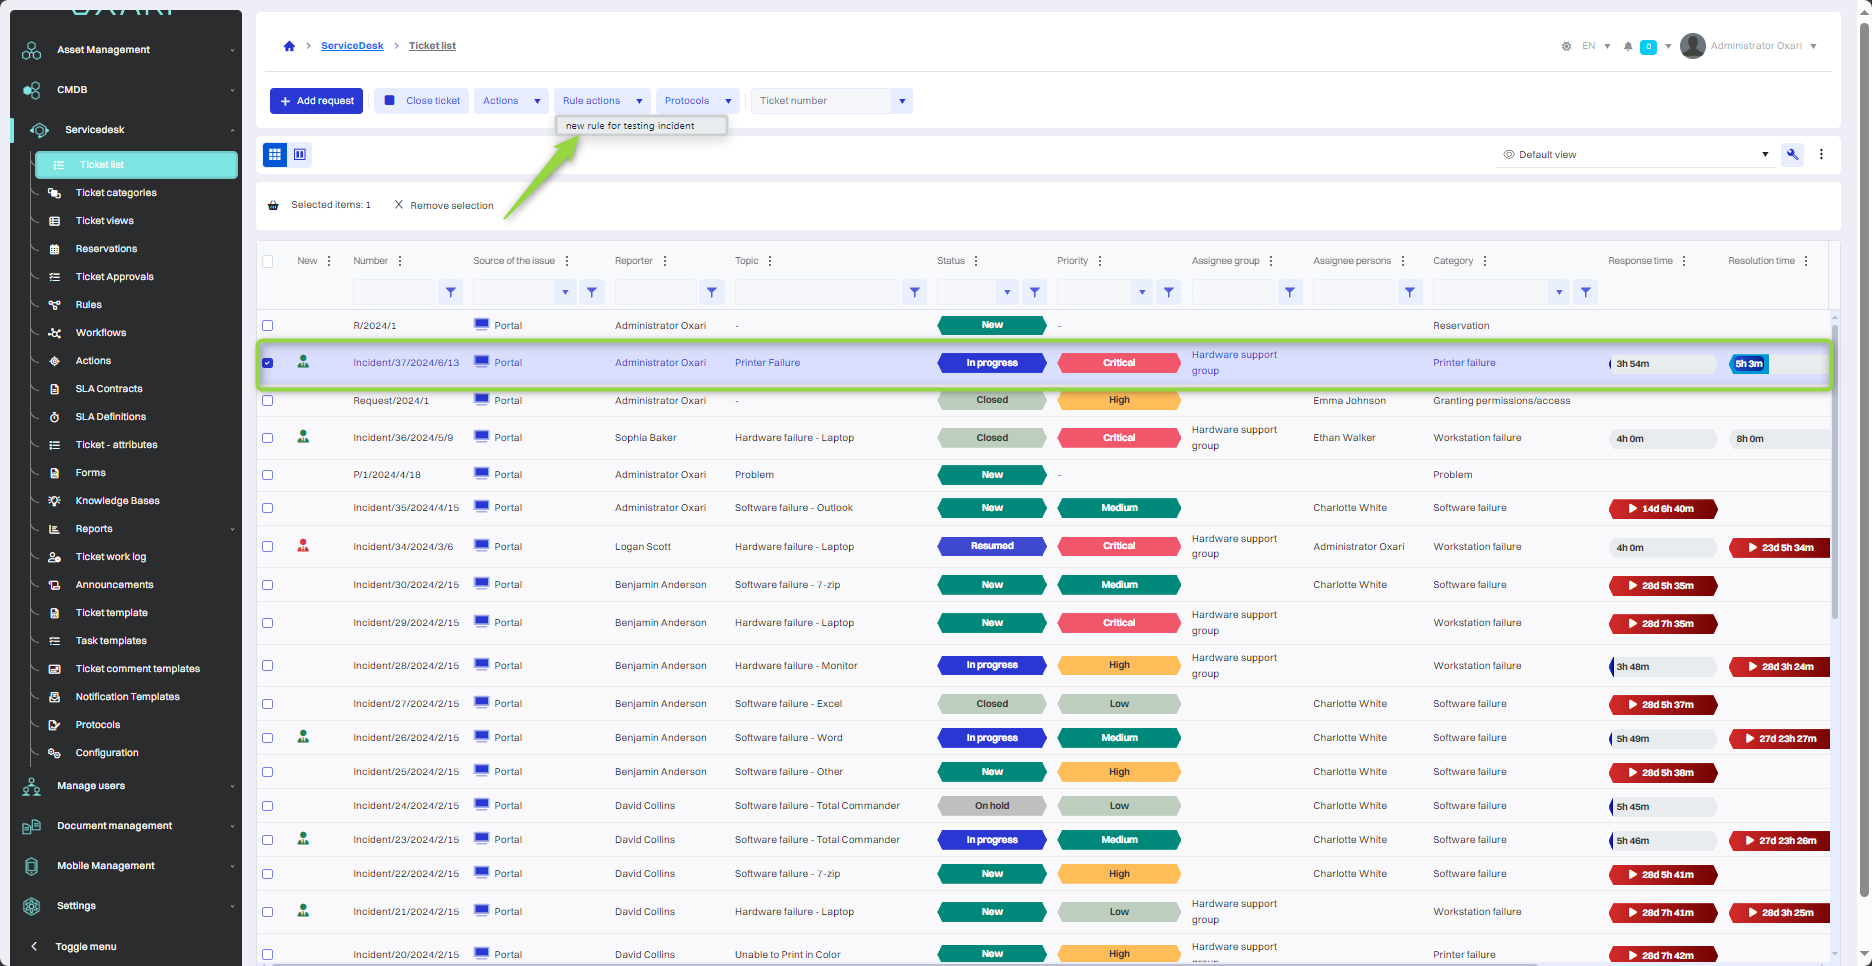Click the home icon in breadcrumb
This screenshot has height=966, width=1872.
(289, 46)
